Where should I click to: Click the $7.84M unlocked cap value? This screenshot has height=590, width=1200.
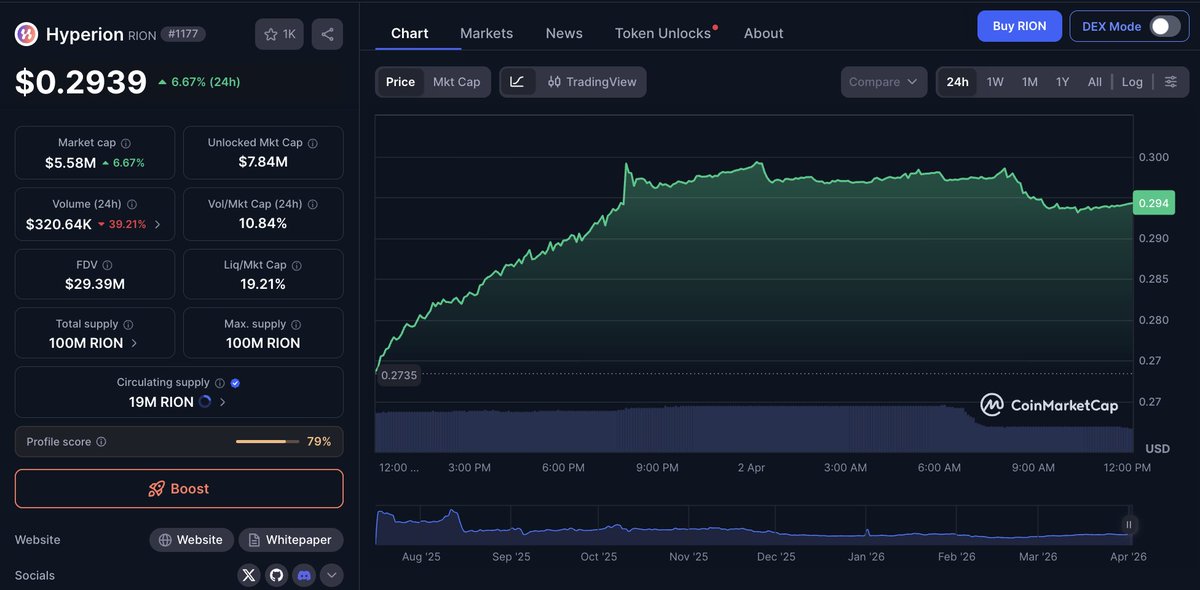(263, 162)
